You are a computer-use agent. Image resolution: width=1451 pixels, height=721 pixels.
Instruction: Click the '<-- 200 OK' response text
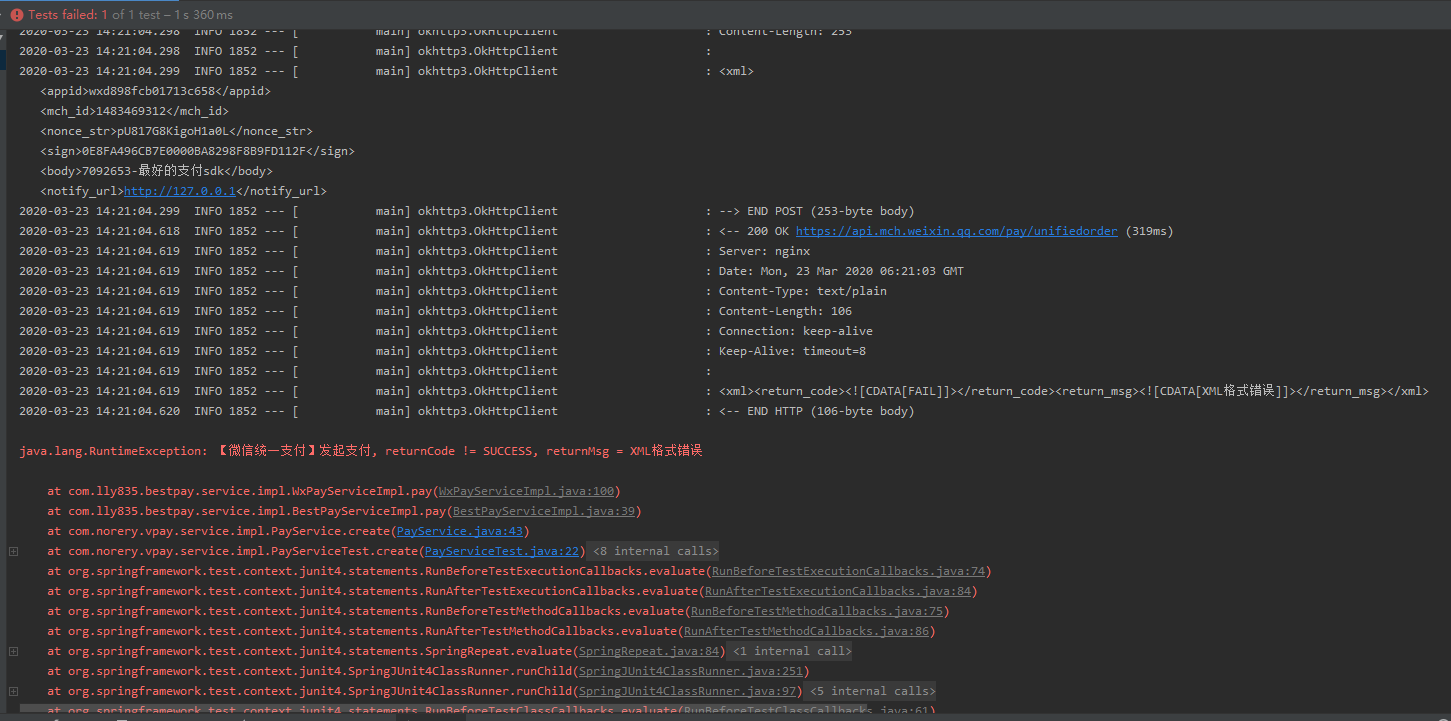click(x=754, y=231)
